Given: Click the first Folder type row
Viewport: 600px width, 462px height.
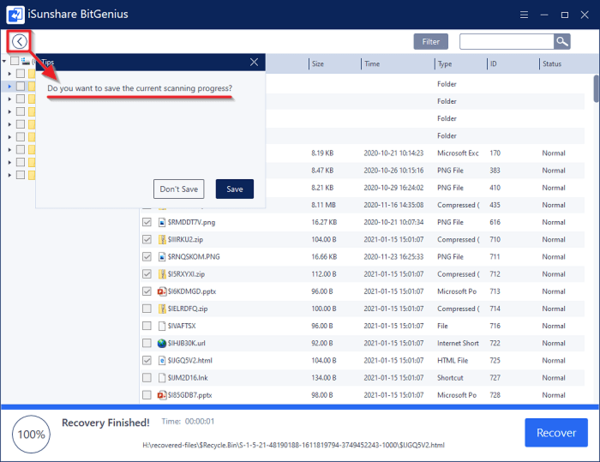Looking at the screenshot, I should [447, 84].
